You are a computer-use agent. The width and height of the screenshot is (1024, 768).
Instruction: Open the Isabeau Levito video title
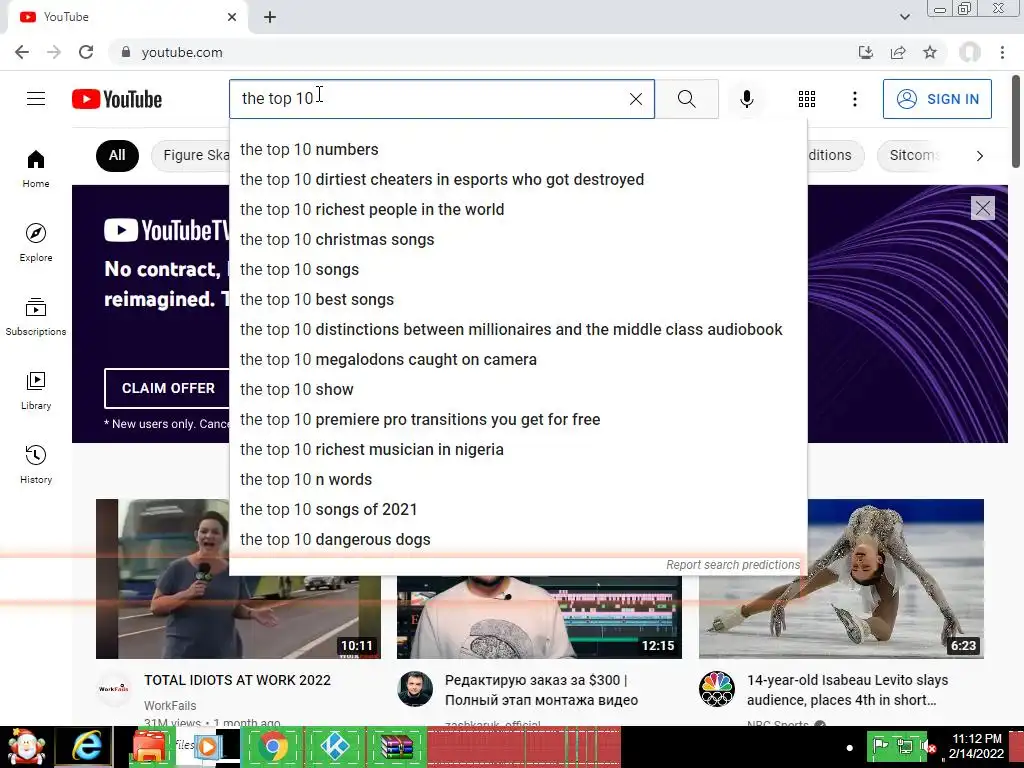click(x=848, y=690)
